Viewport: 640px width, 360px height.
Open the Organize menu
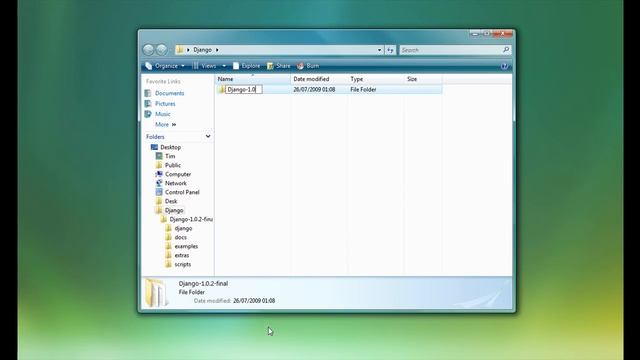[x=165, y=66]
